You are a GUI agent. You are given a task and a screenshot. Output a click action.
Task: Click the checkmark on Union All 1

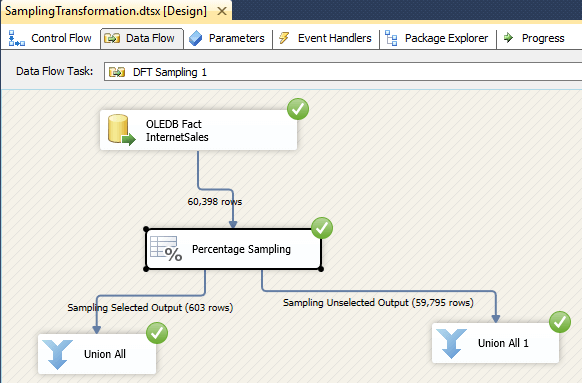[x=560, y=322]
